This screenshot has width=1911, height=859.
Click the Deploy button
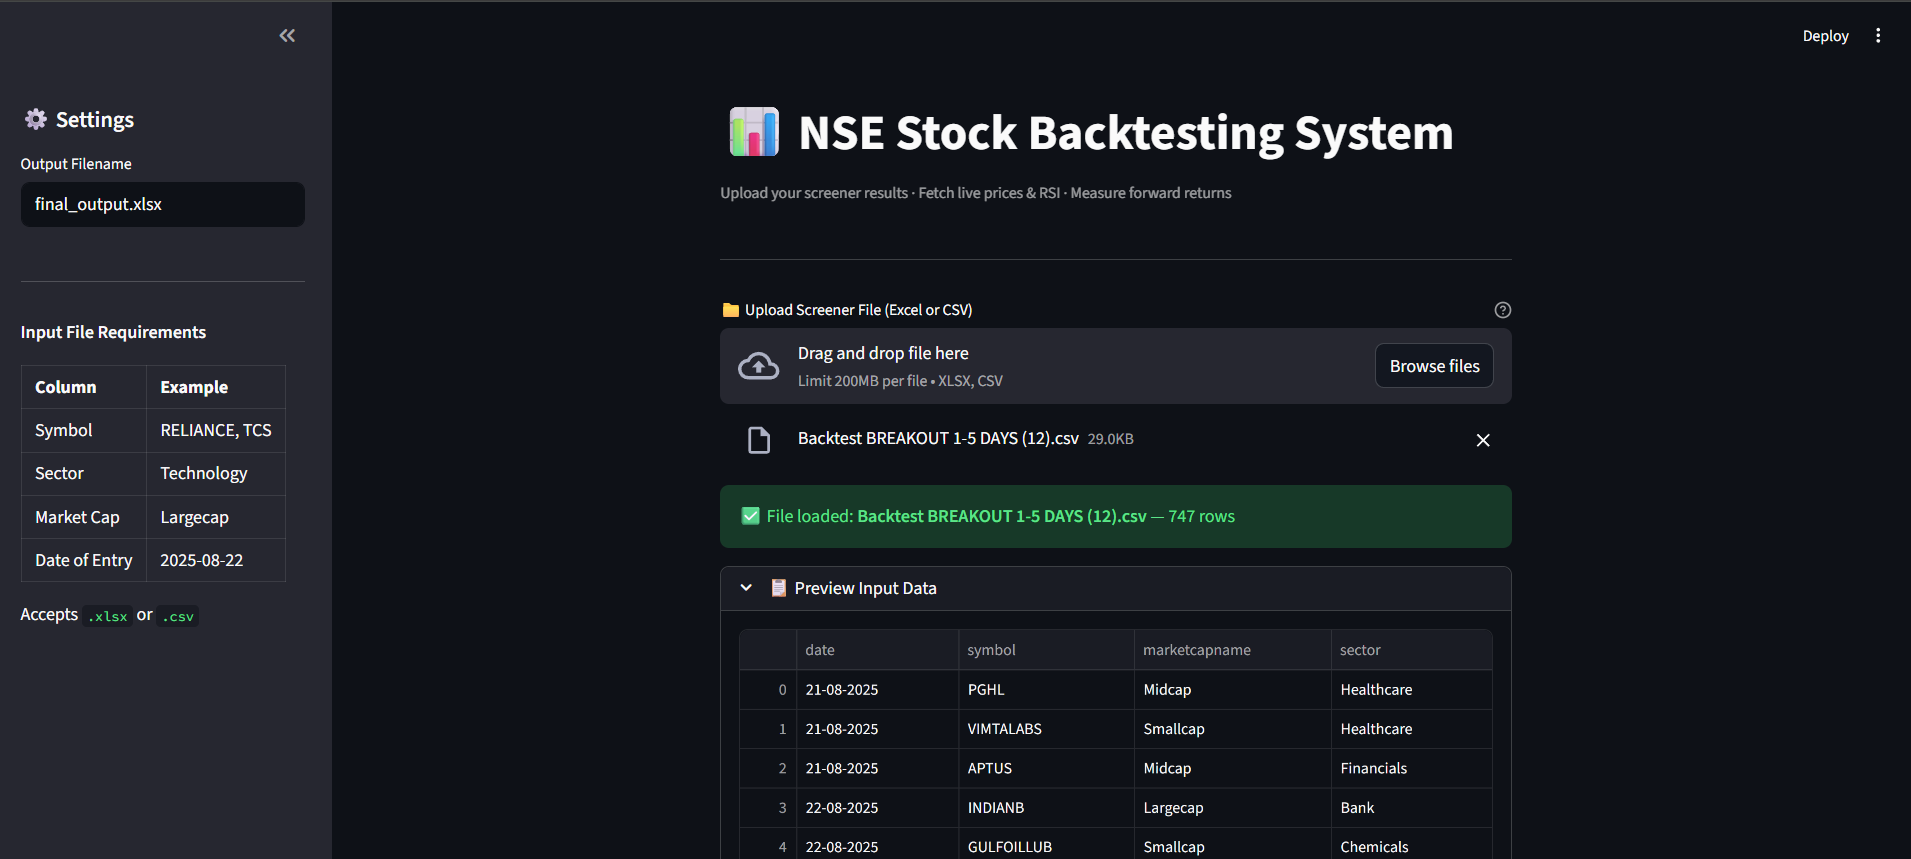(x=1825, y=36)
